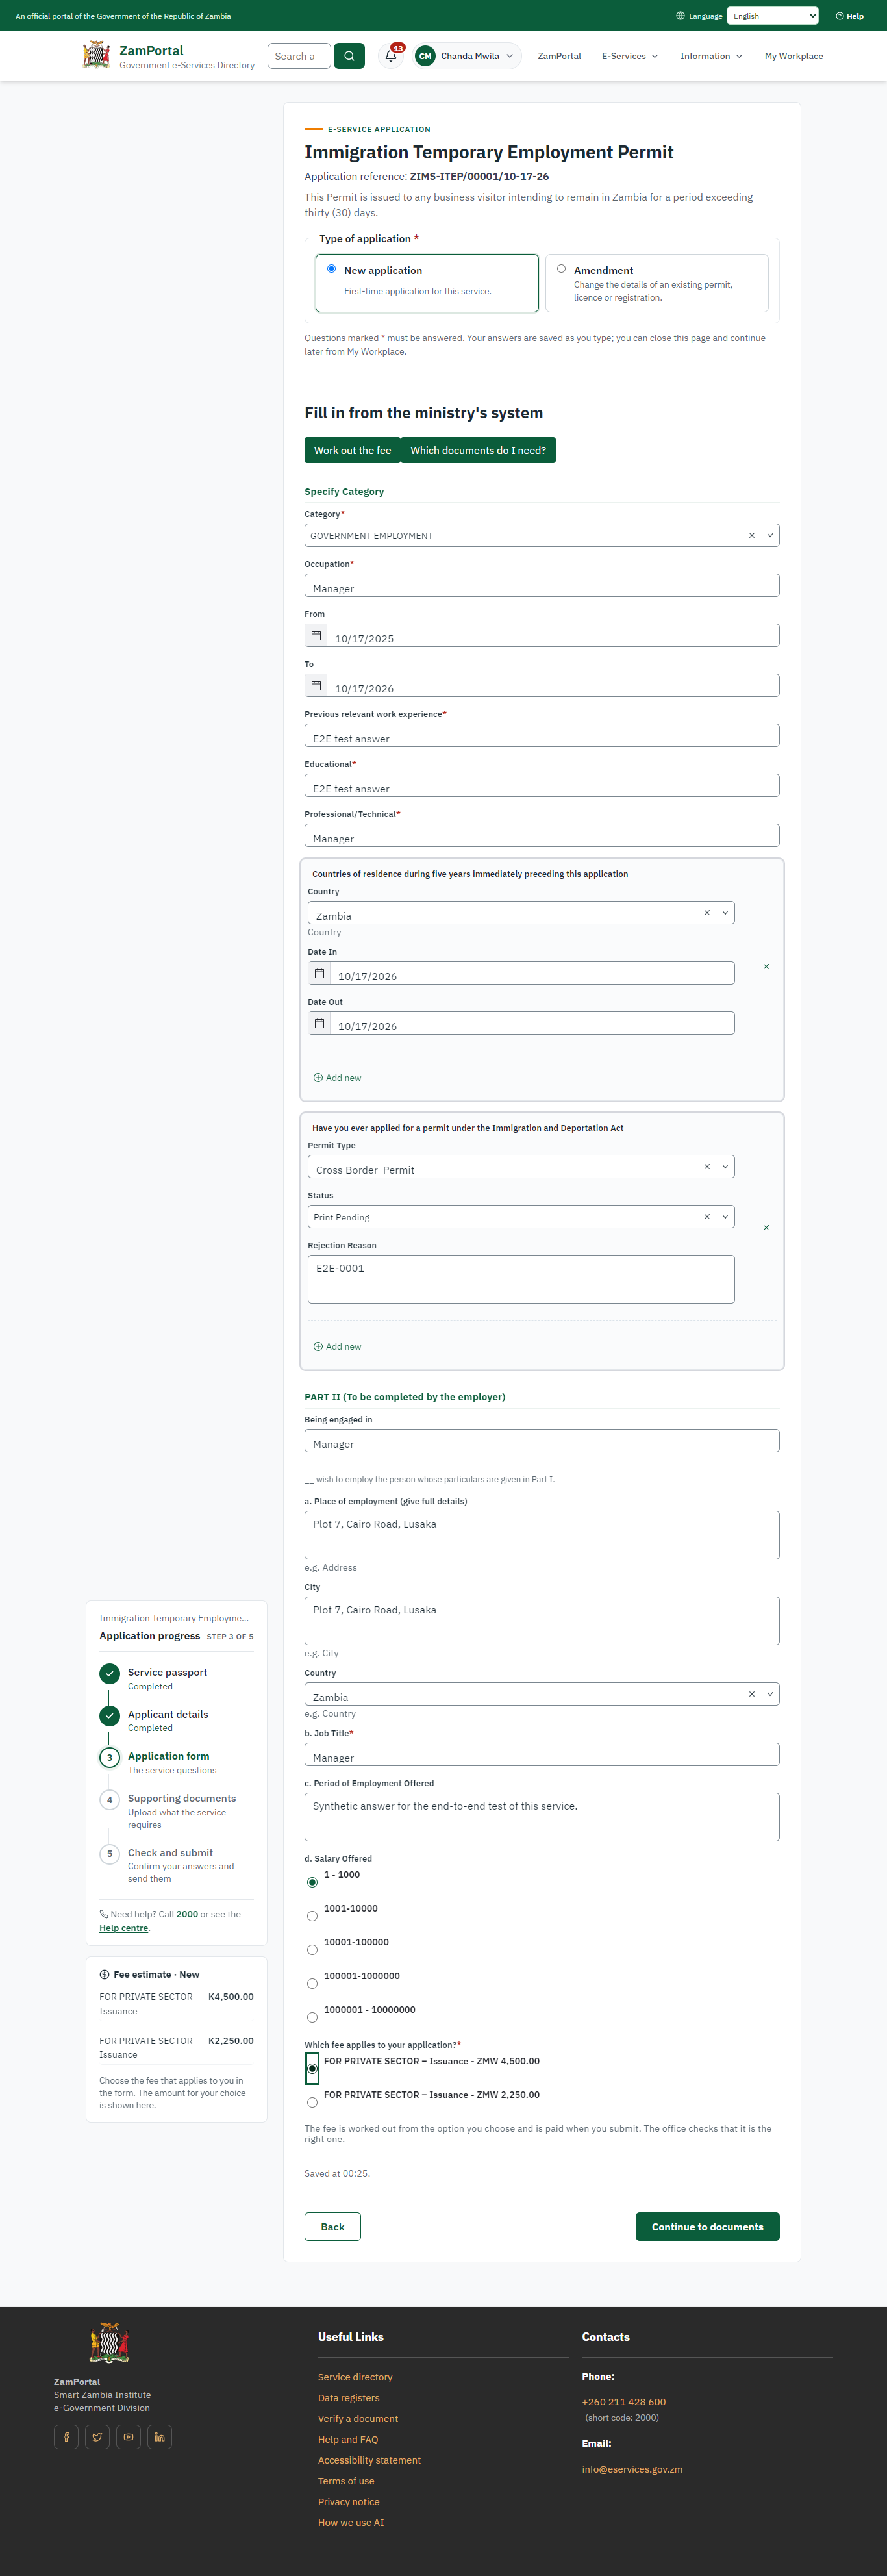
Task: Open the Twitter footer icon
Action: coord(97,2437)
